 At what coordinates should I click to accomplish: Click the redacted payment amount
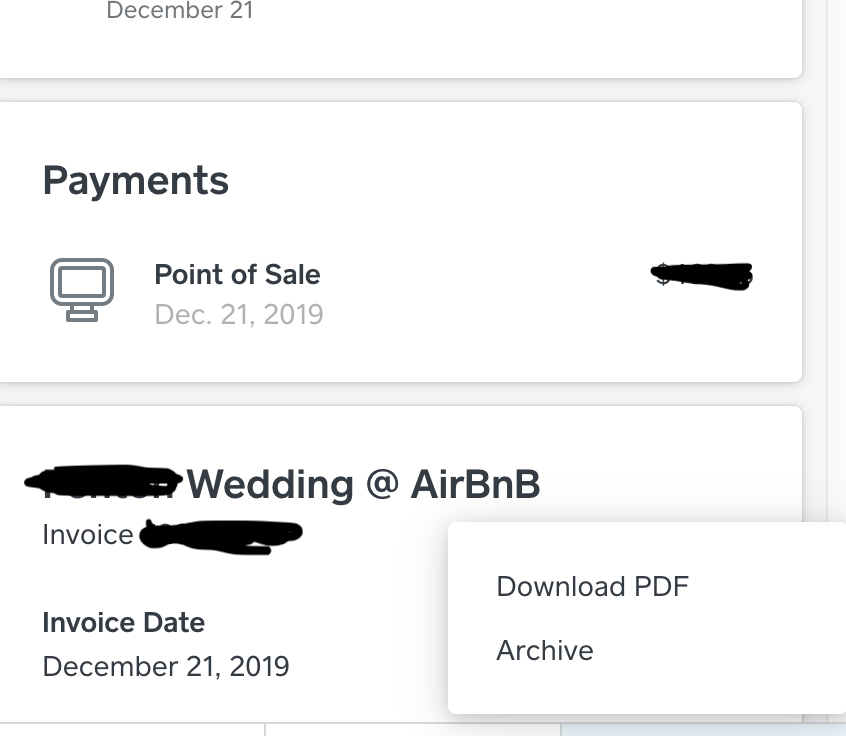pos(702,275)
